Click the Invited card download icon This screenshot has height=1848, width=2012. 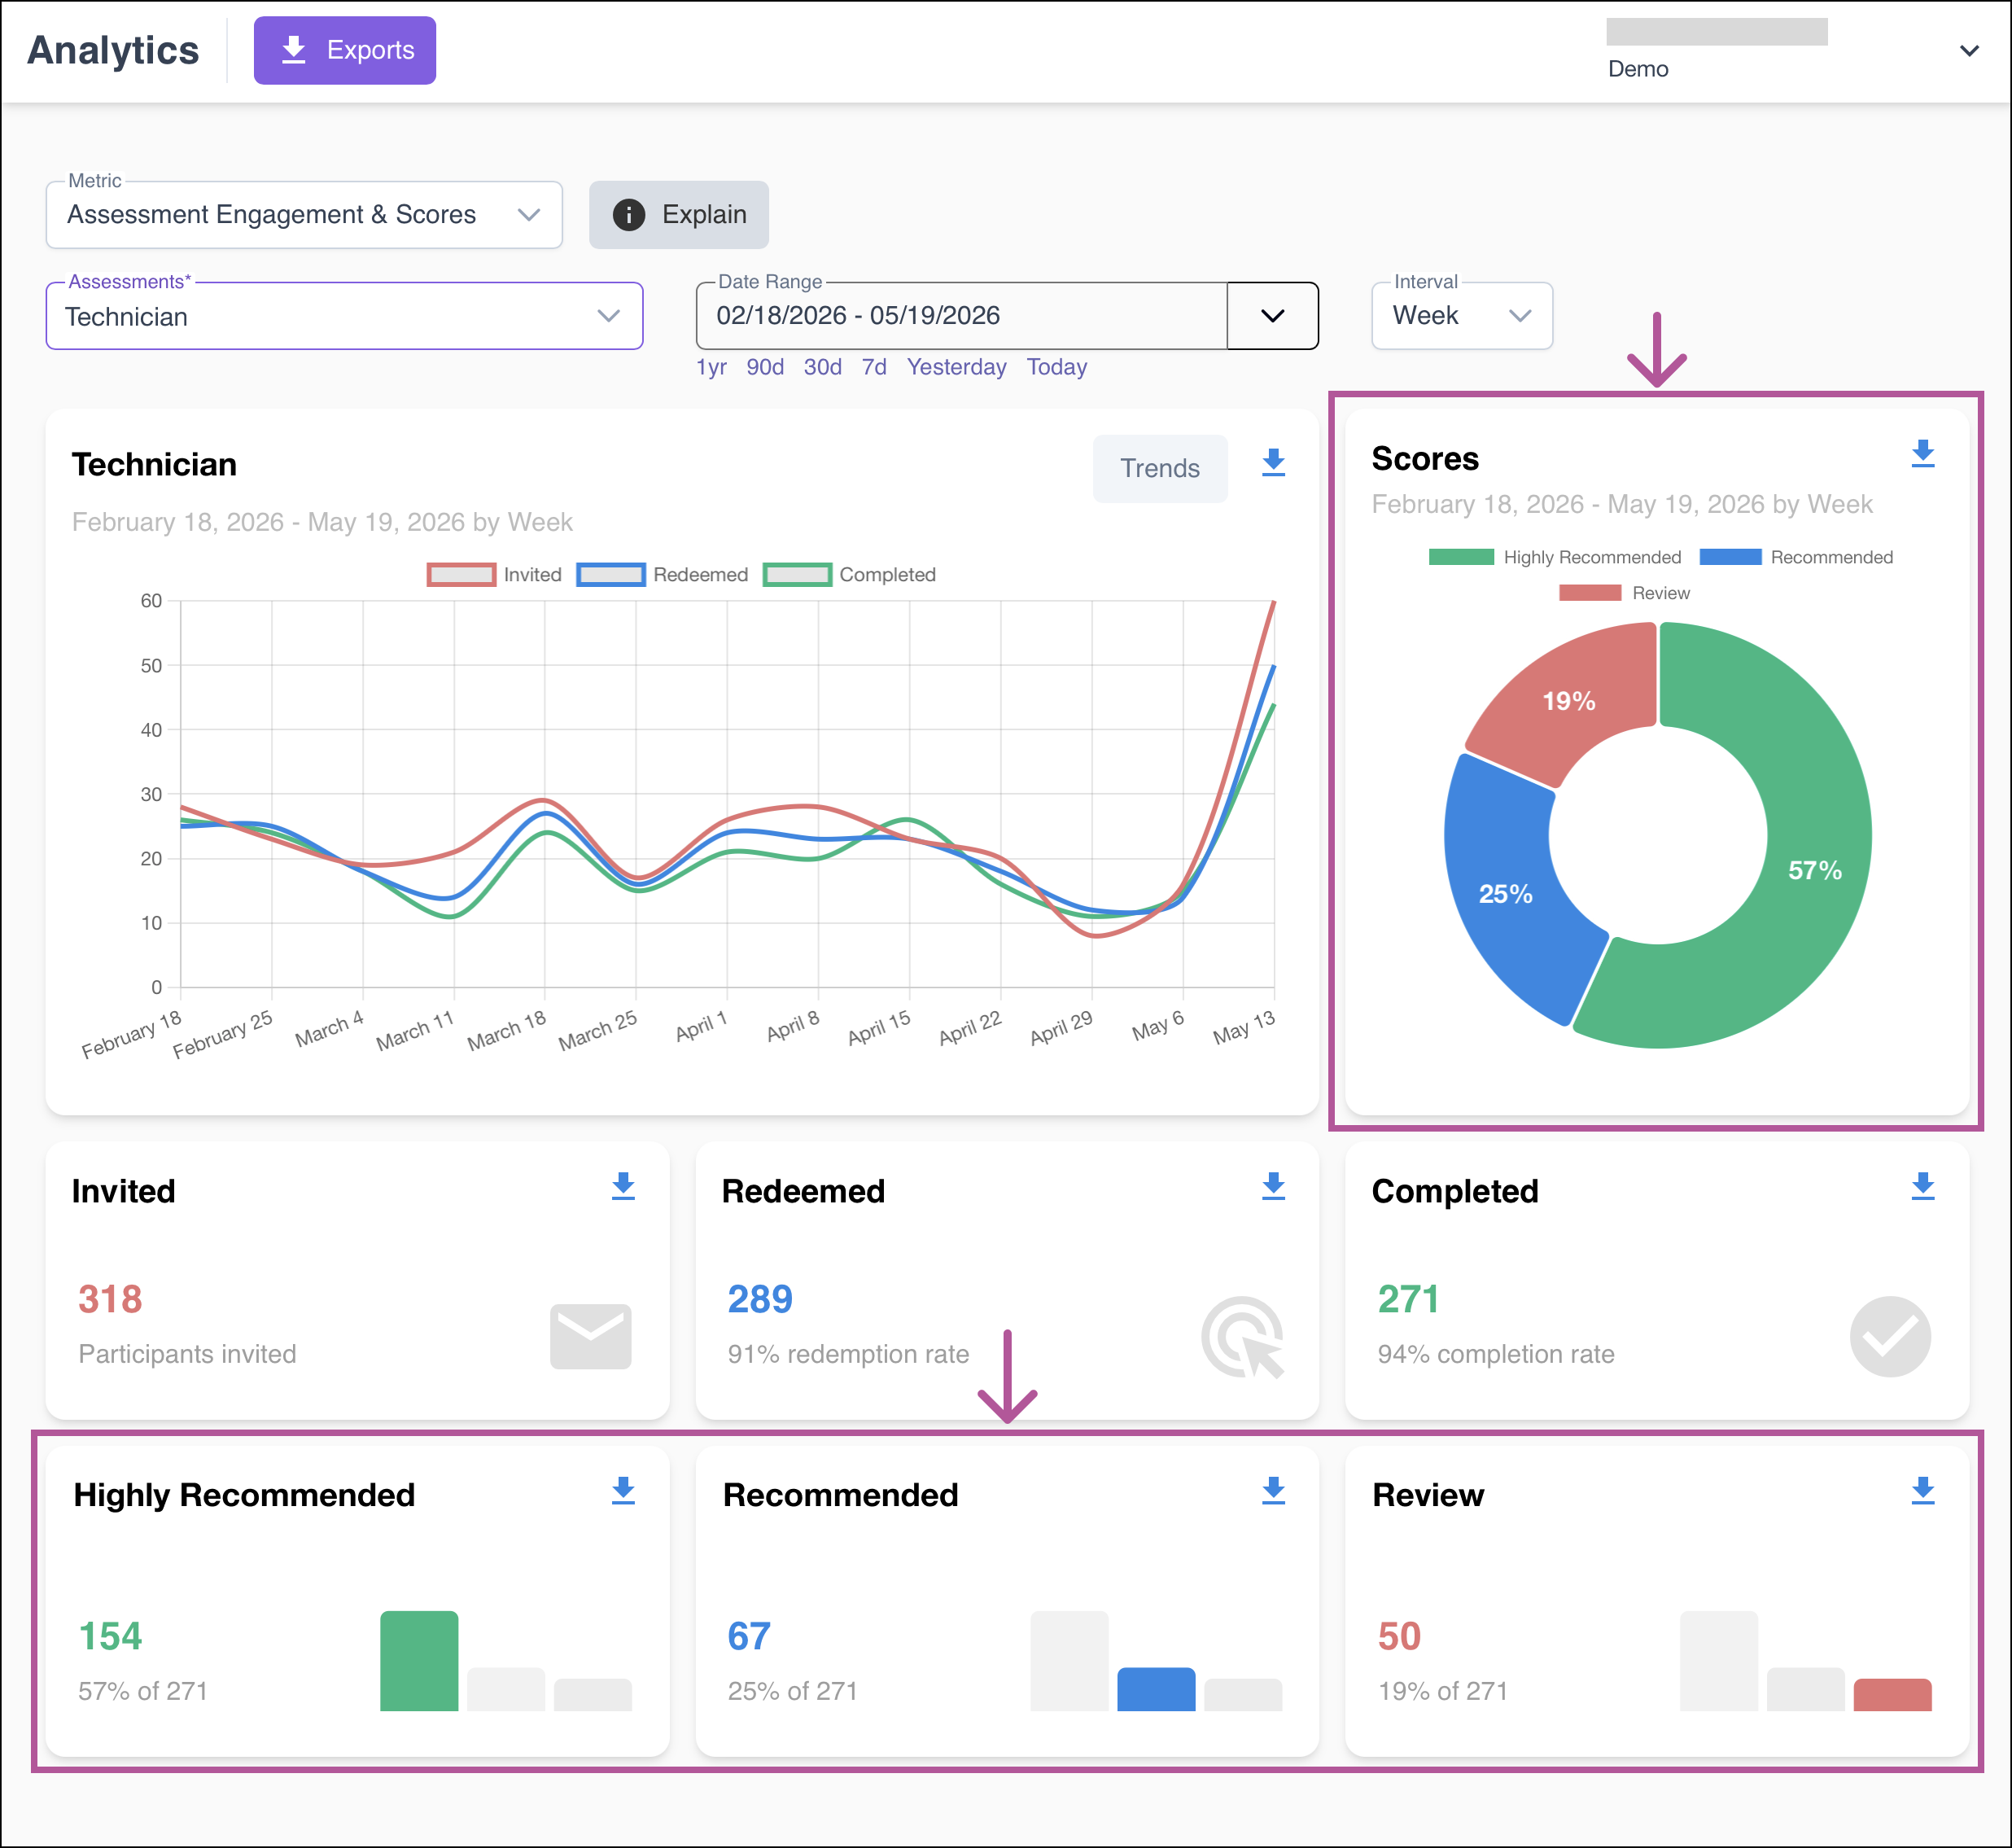coord(623,1187)
